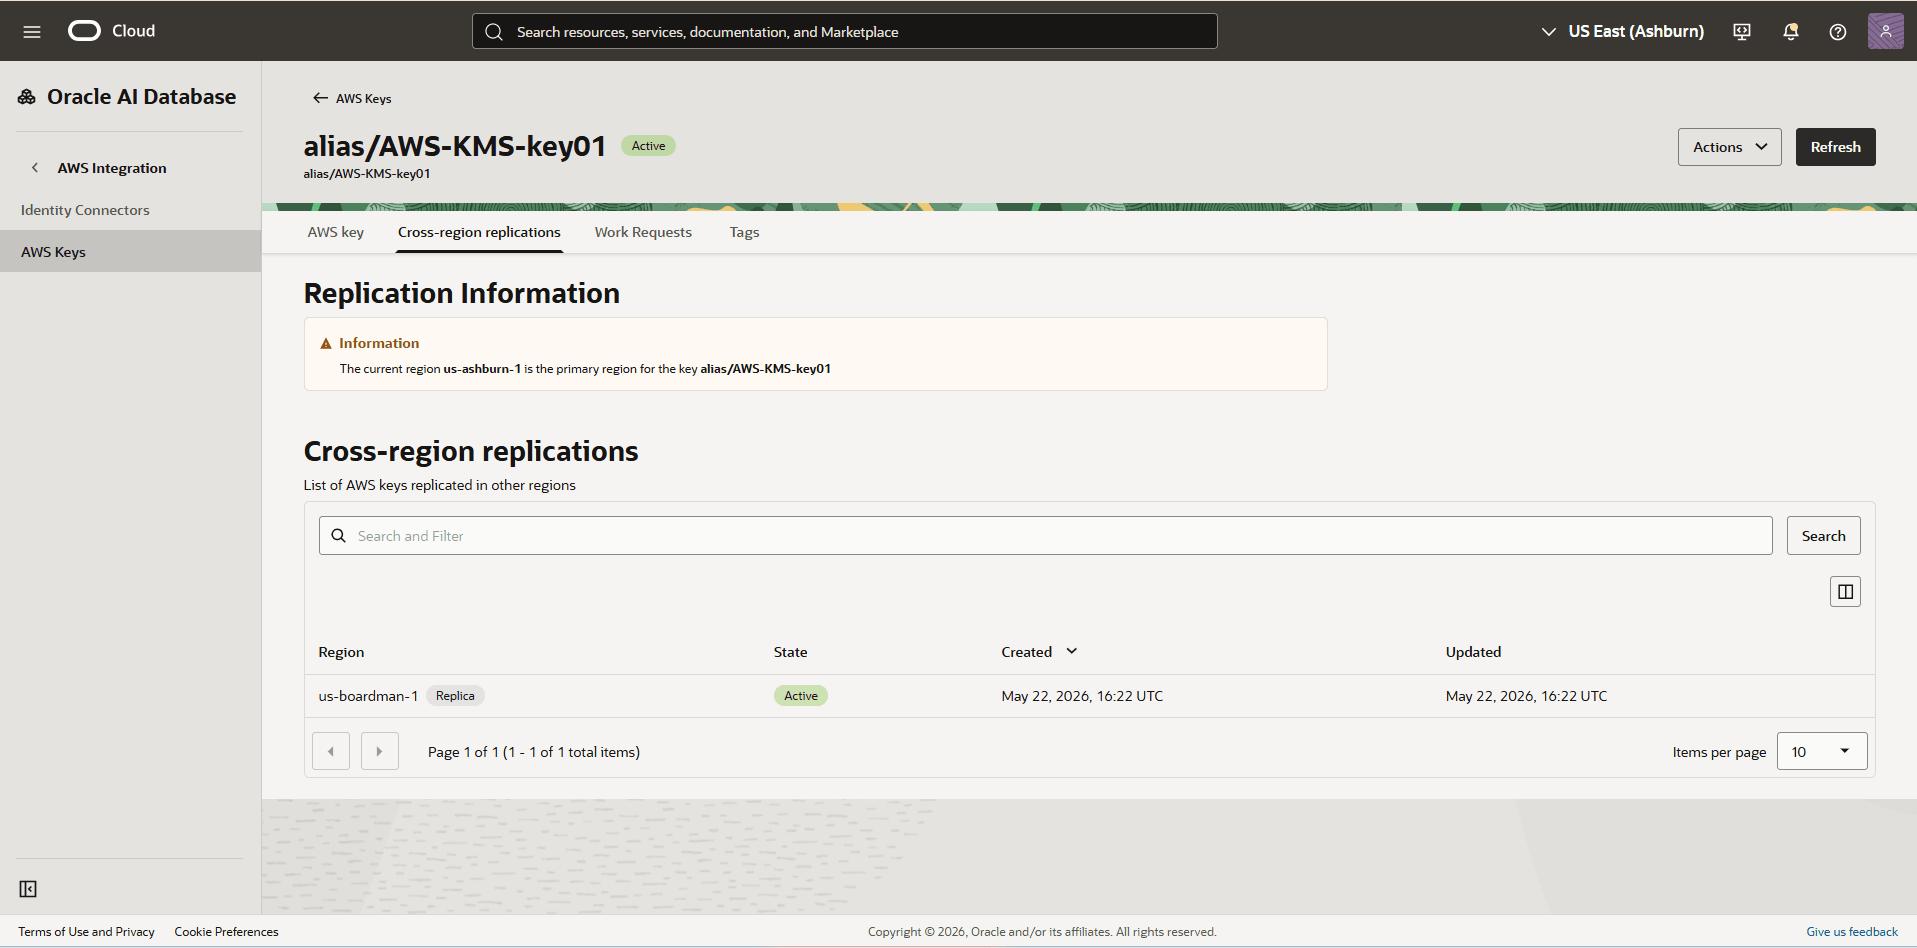
Task: Open the Items per page dropdown
Action: pos(1821,751)
